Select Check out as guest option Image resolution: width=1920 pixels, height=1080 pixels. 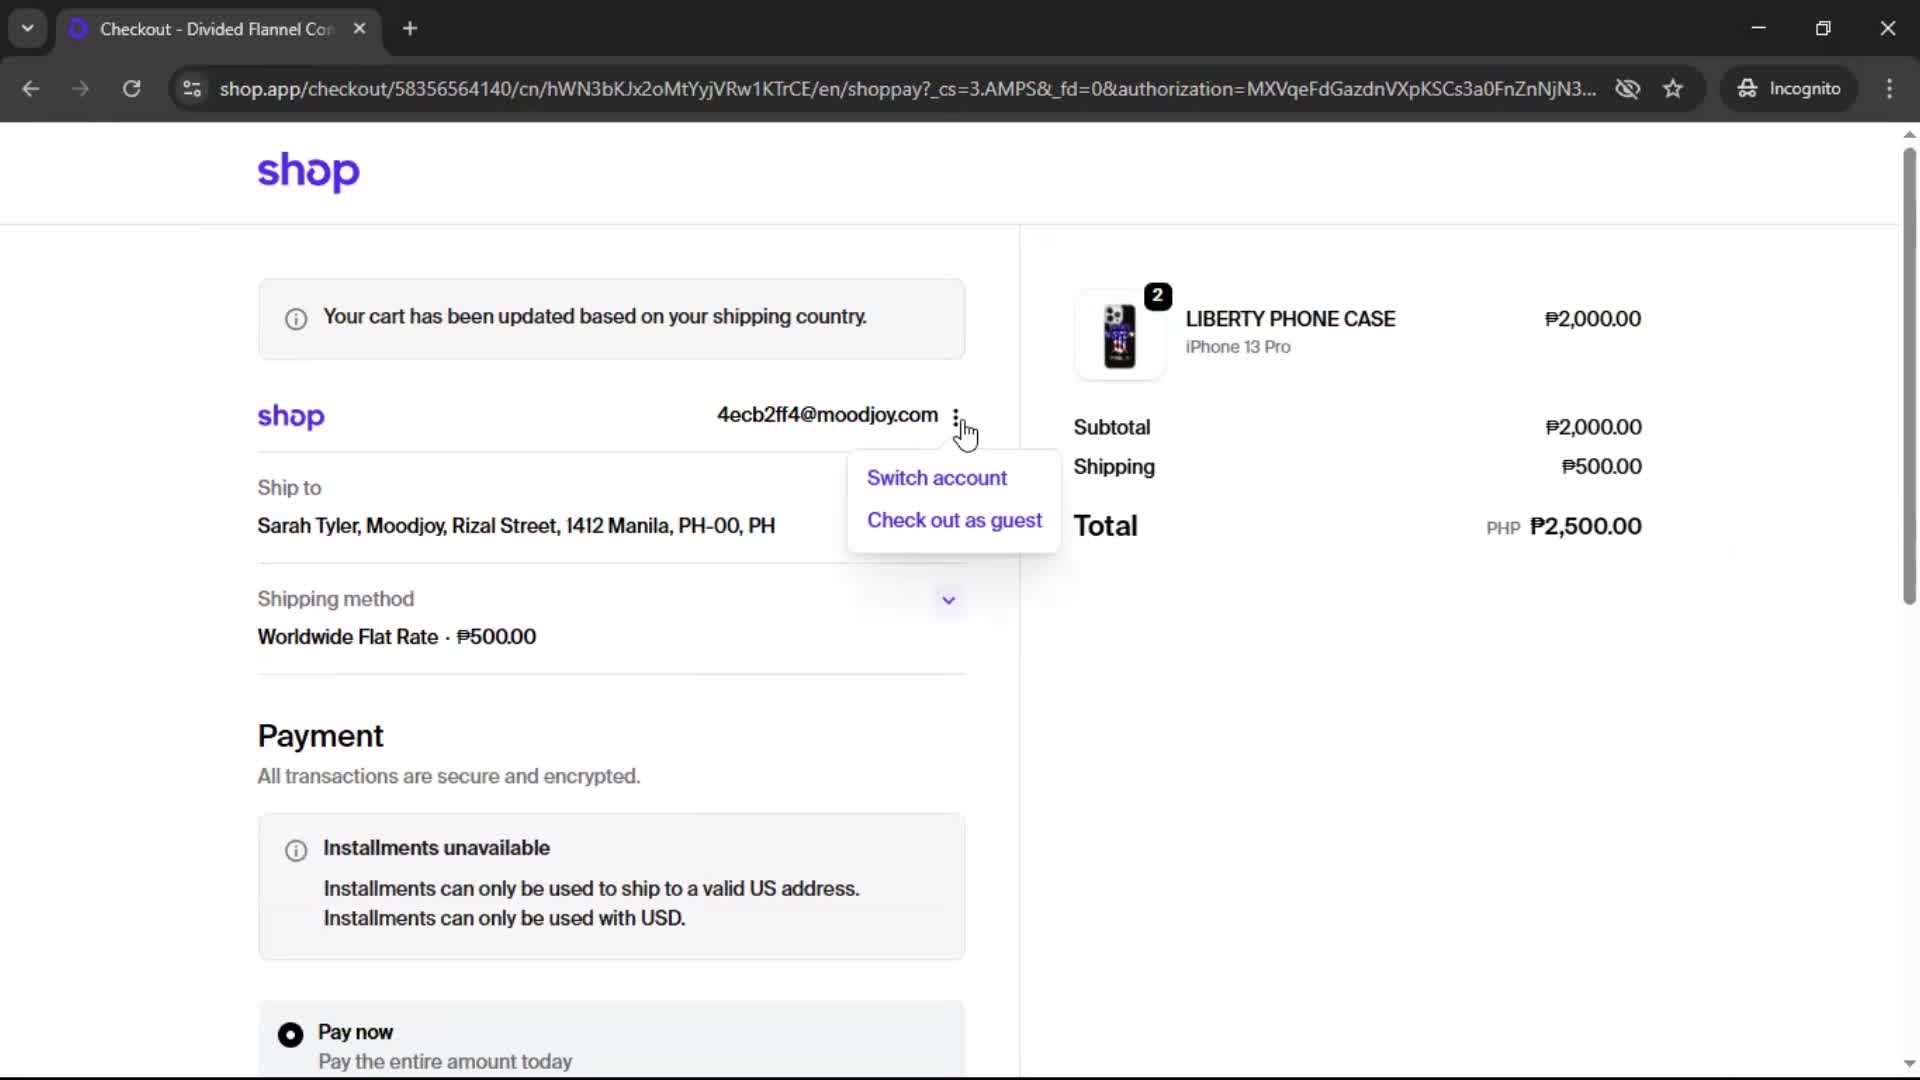click(x=954, y=520)
